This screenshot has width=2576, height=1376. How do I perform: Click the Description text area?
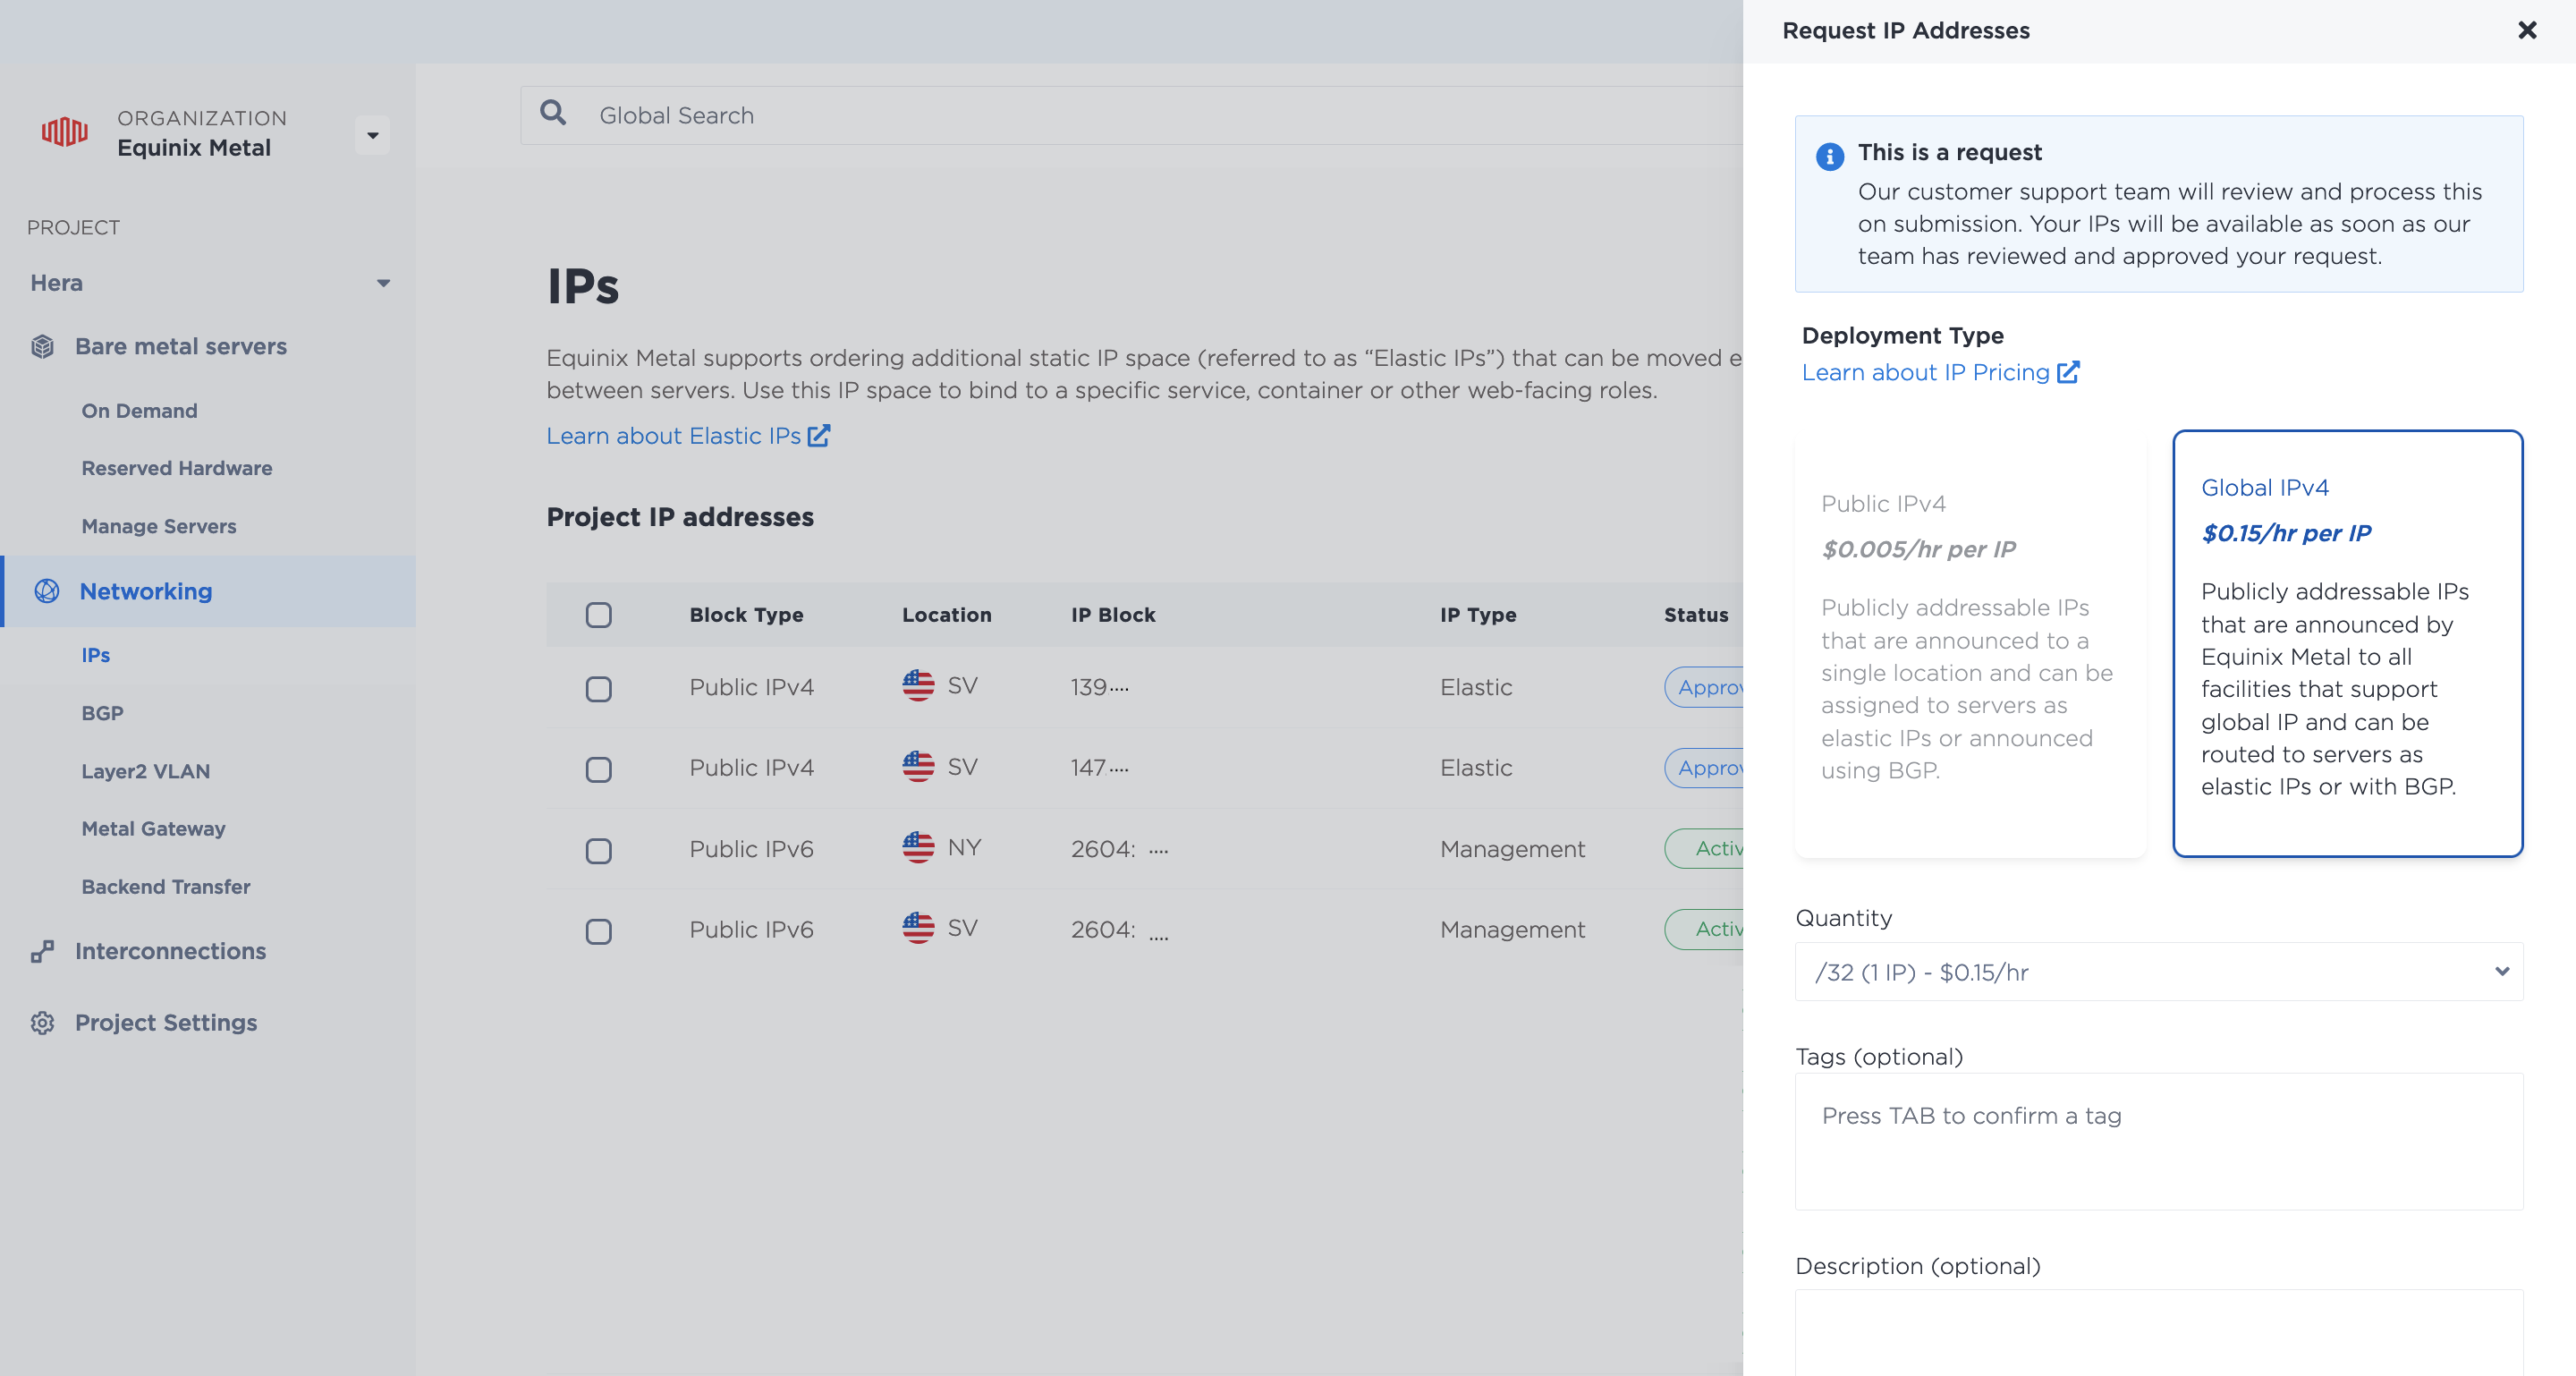2158,1333
